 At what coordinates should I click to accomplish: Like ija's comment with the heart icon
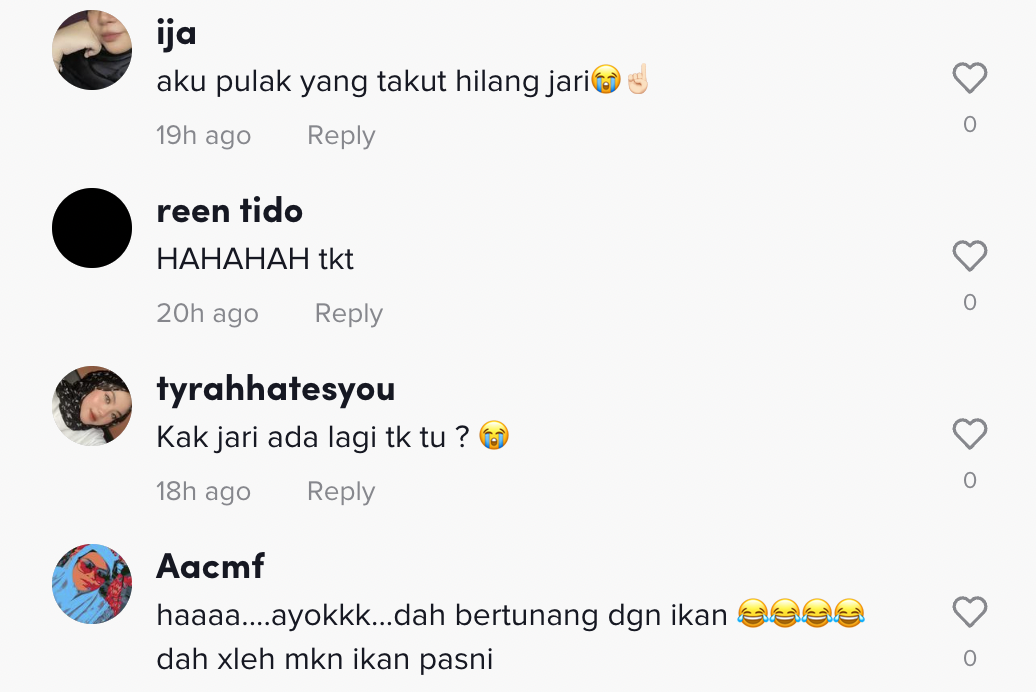(969, 78)
